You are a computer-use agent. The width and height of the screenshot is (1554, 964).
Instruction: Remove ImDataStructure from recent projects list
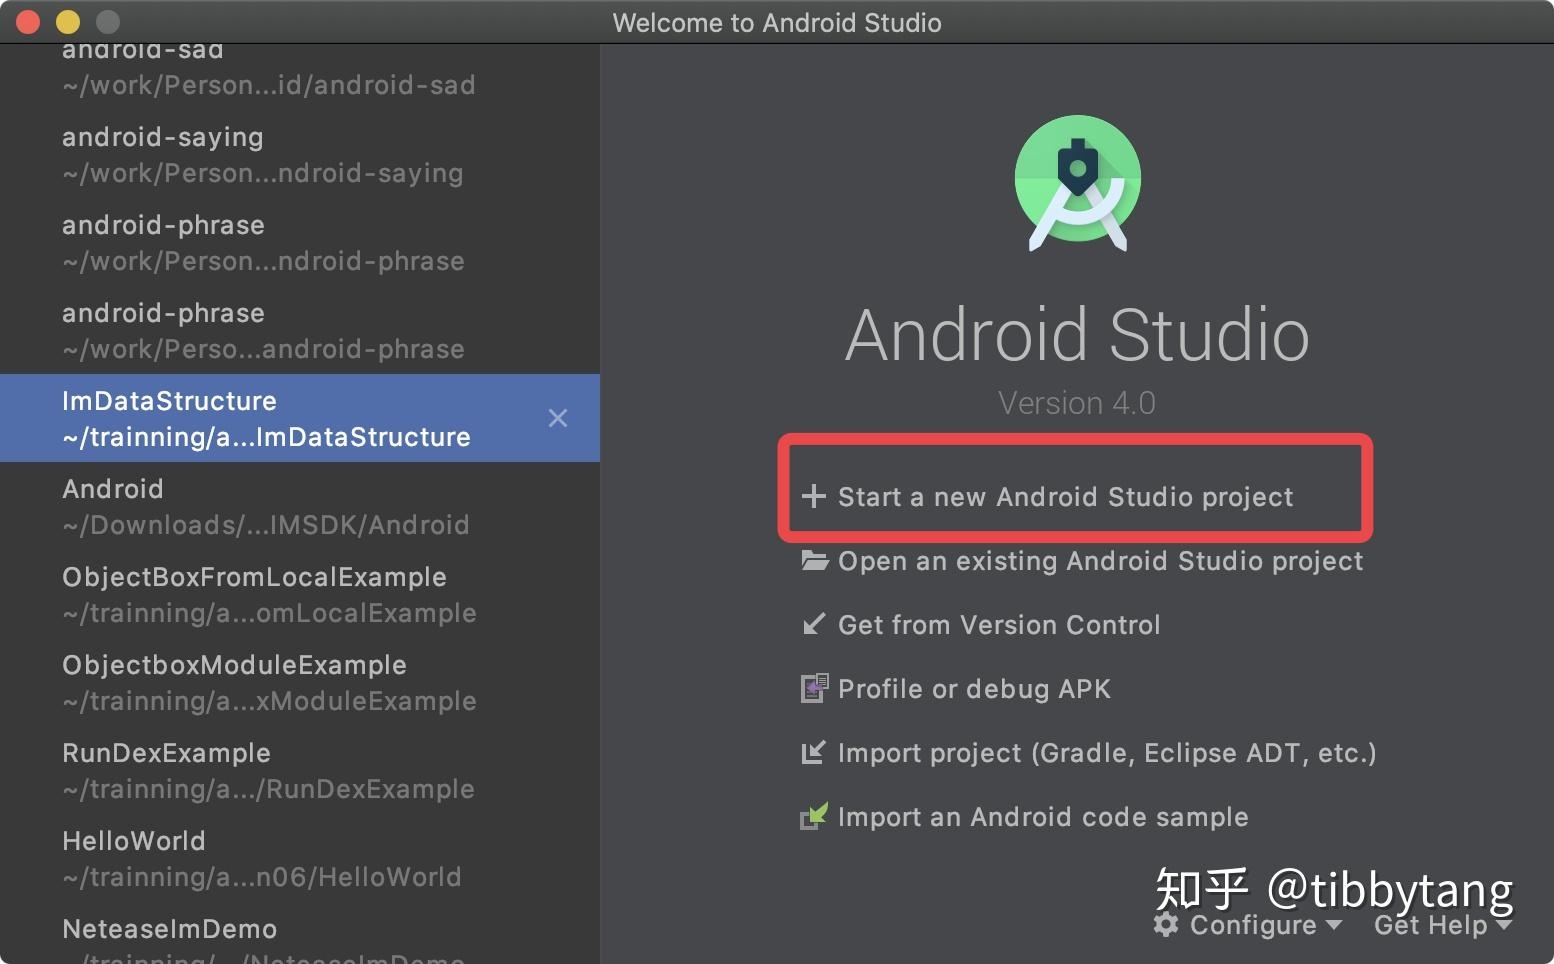pyautogui.click(x=557, y=418)
